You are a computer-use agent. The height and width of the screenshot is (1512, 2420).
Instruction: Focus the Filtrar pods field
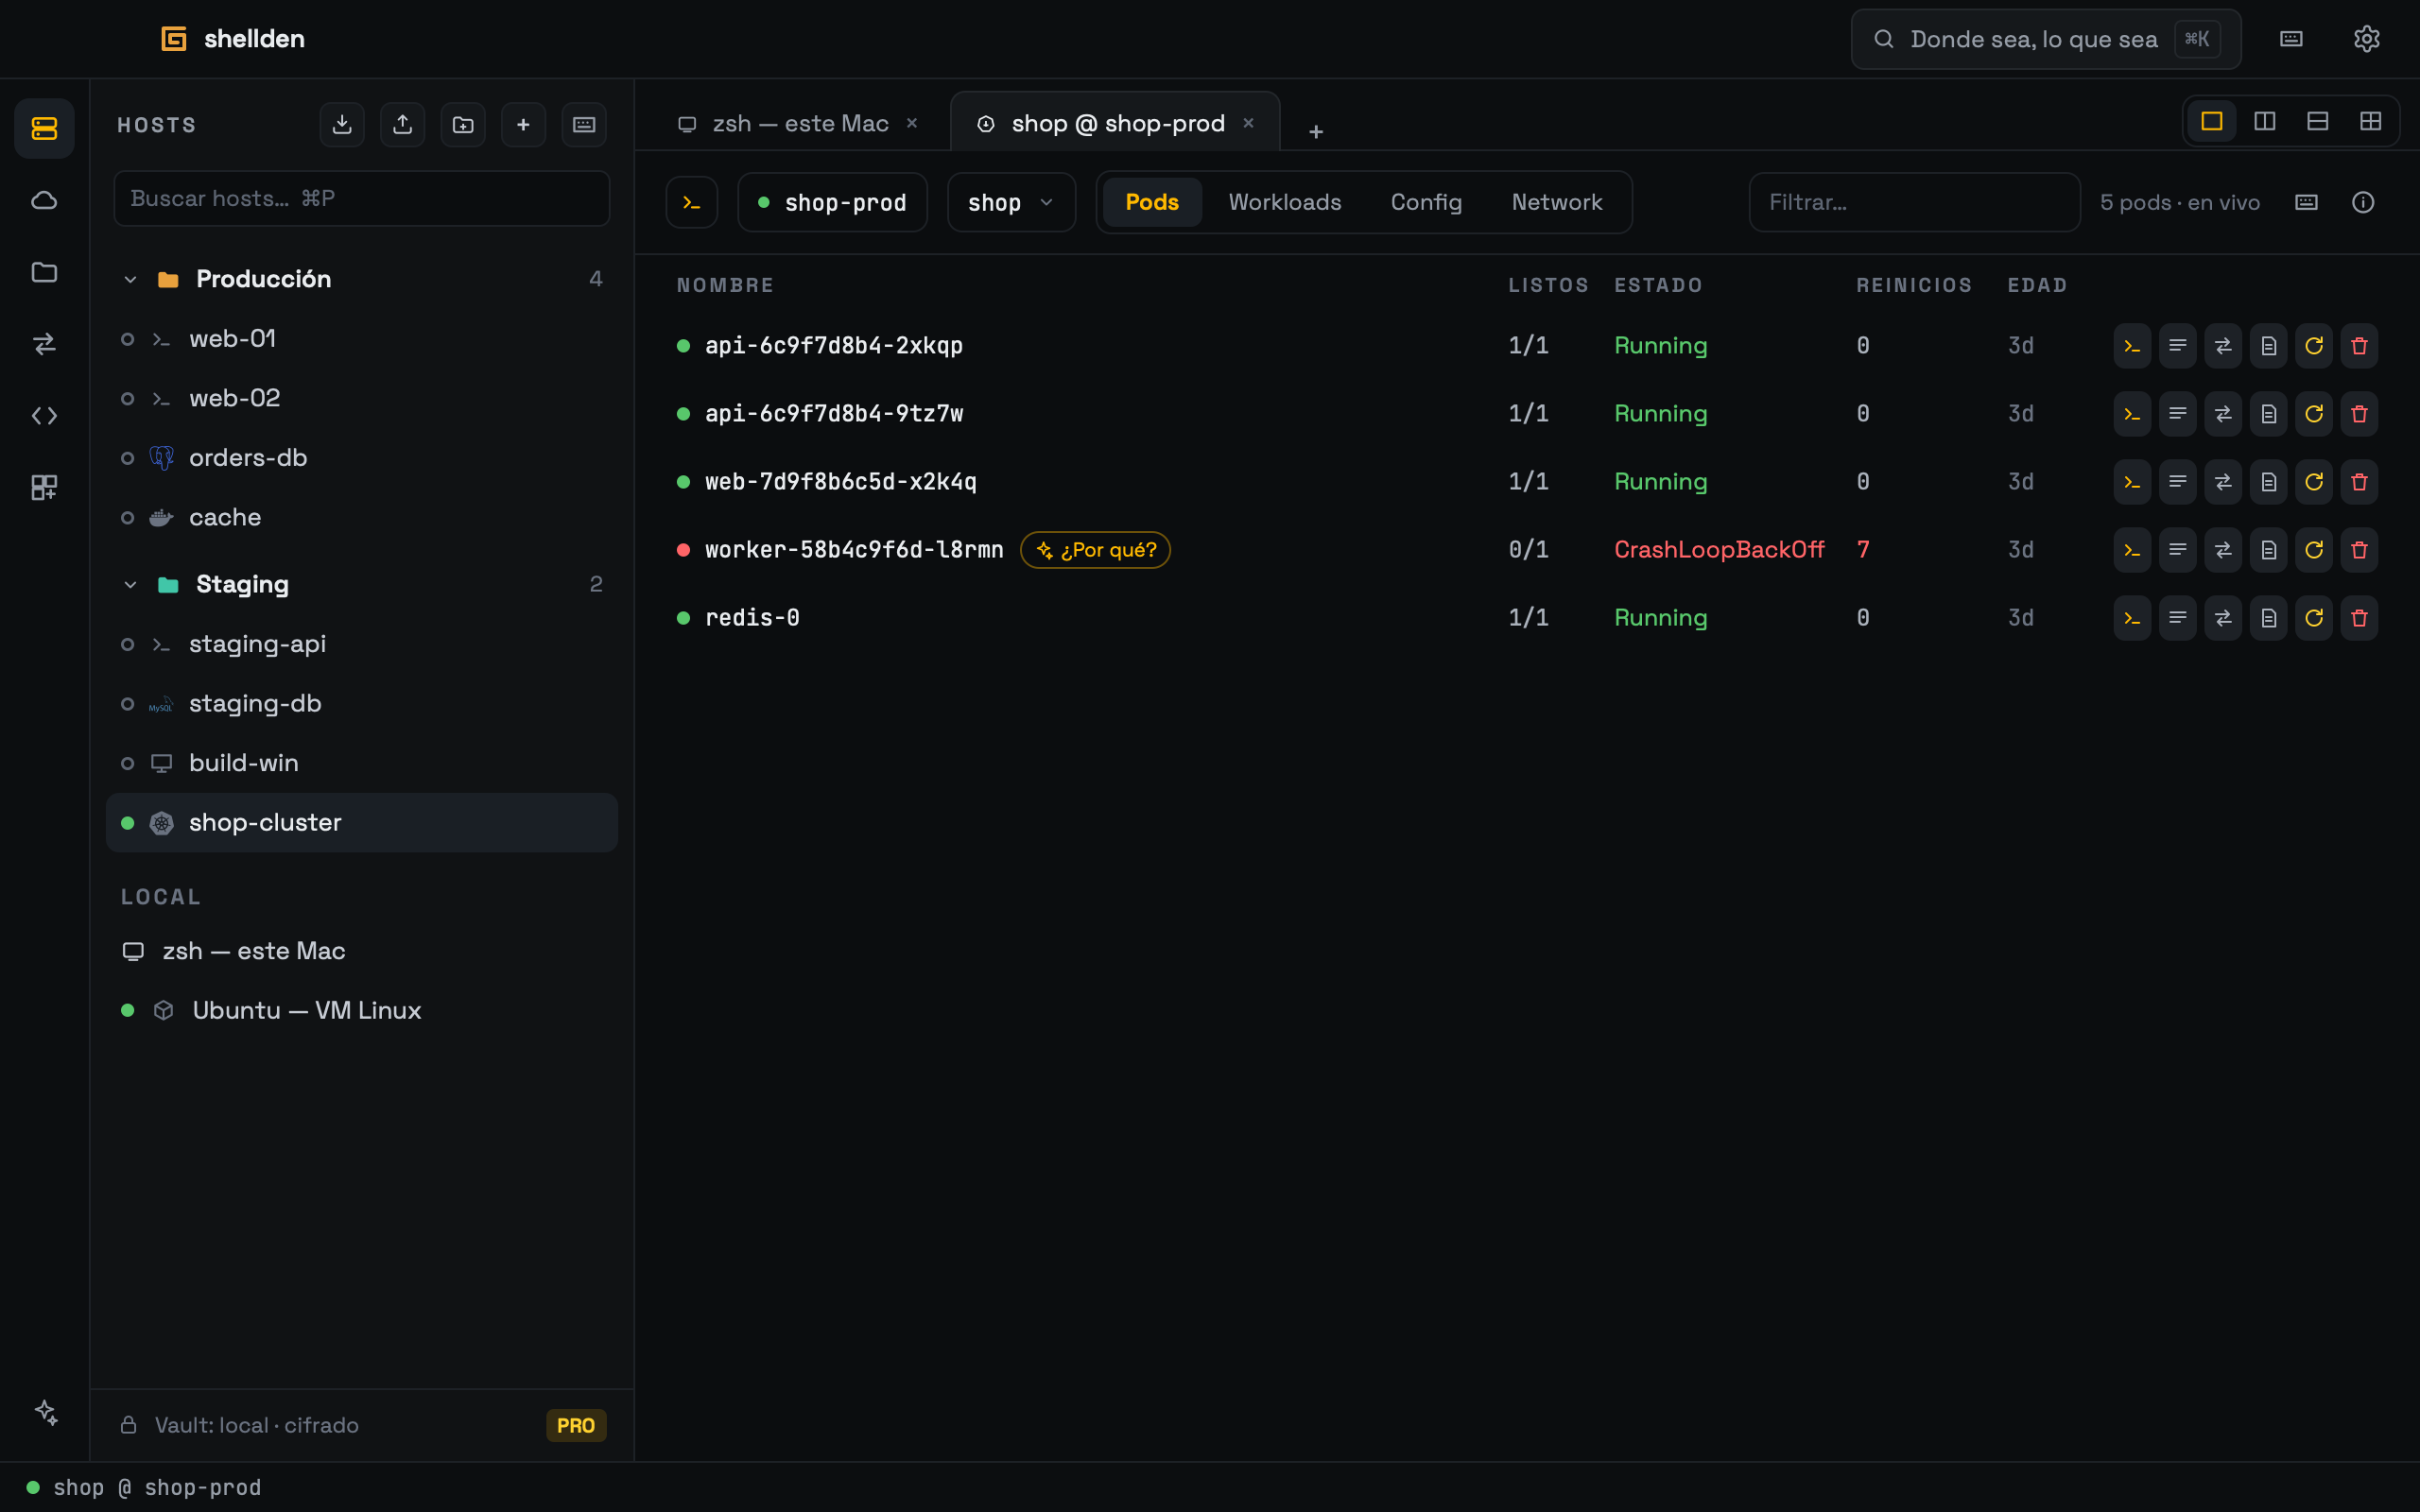click(x=1914, y=202)
